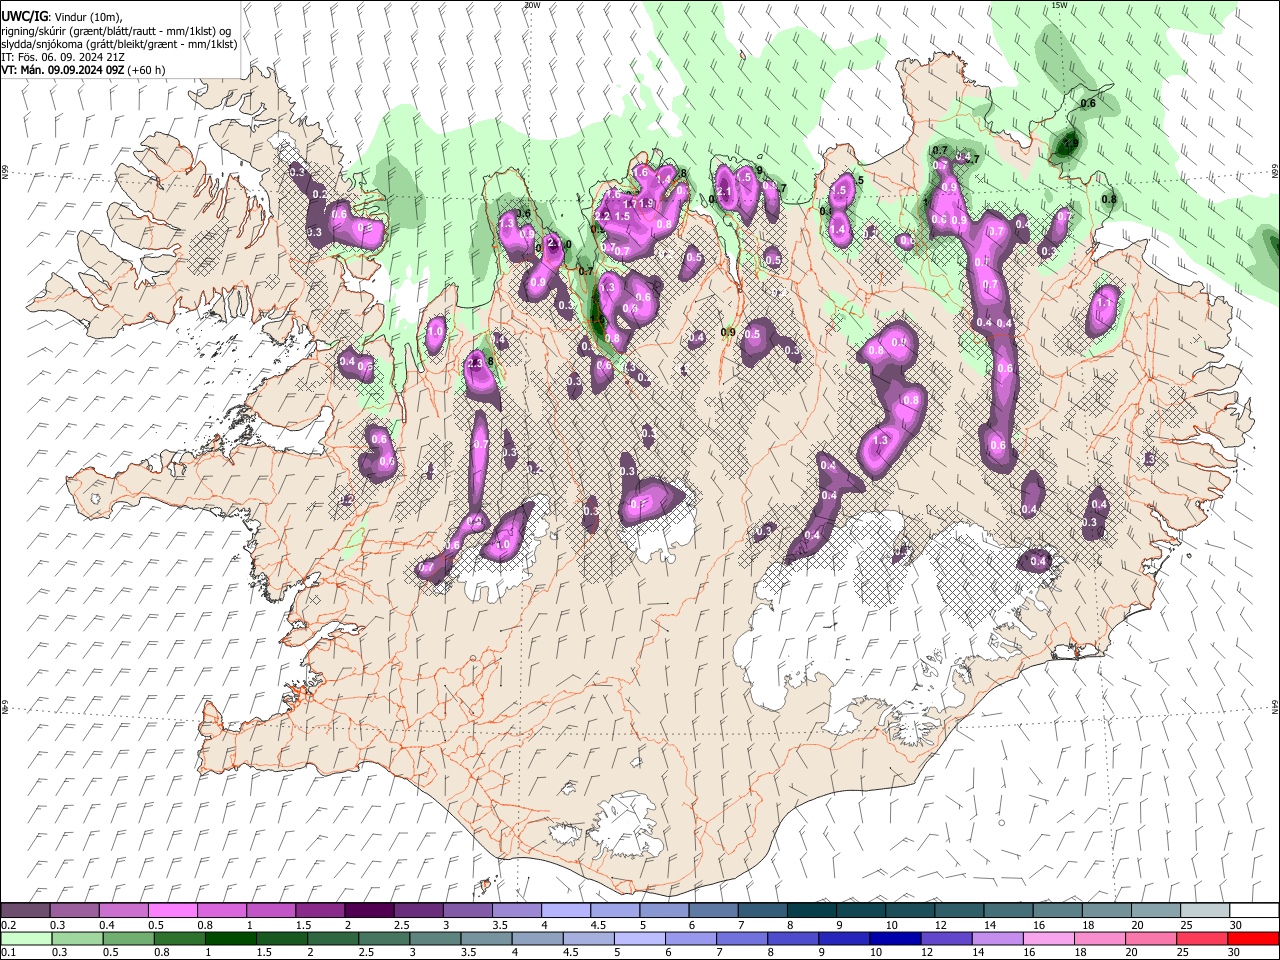Click the '0.1' label on rain scale
Image resolution: width=1280 pixels, height=960 pixels.
(x=8, y=953)
